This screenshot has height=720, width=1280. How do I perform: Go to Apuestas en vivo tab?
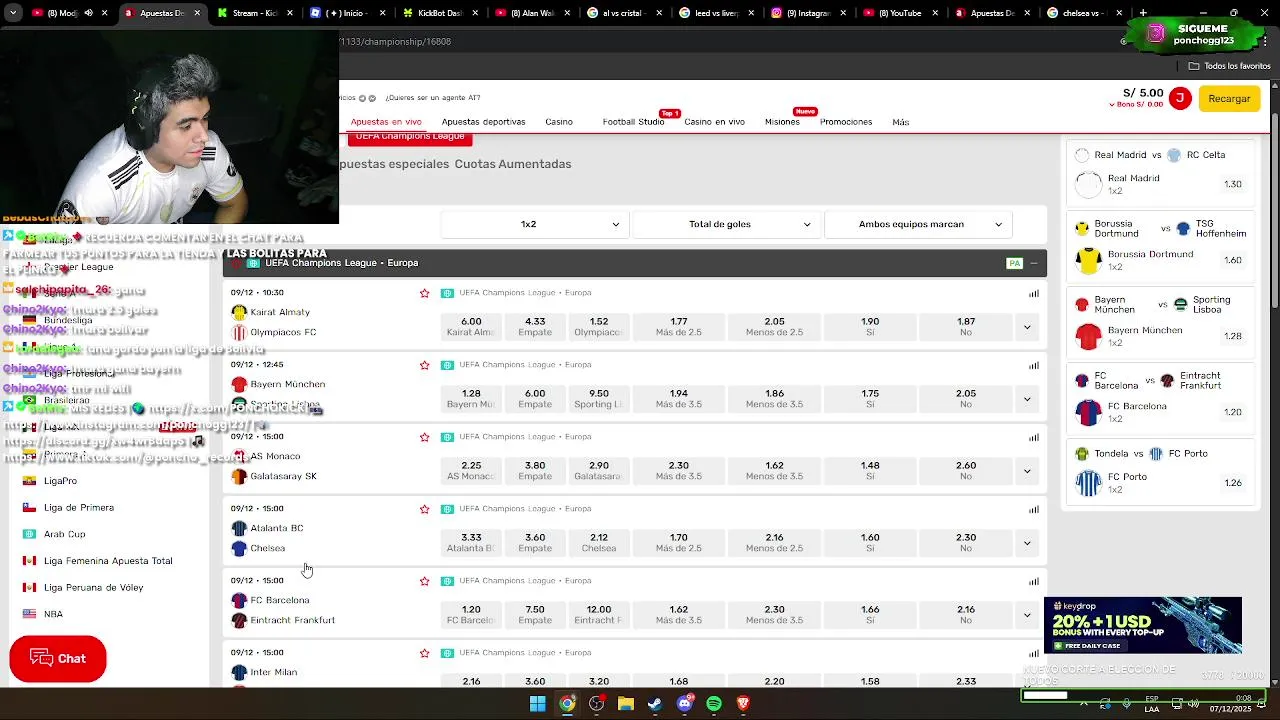[386, 122]
